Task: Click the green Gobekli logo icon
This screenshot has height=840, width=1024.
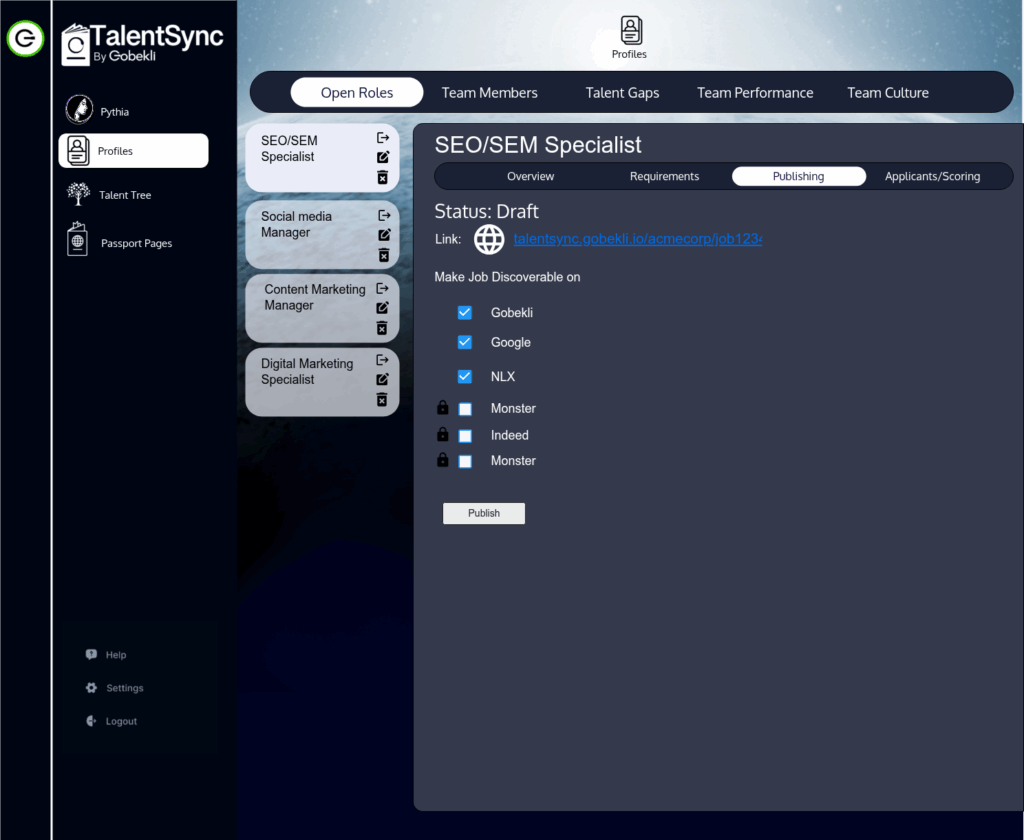Action: (x=25, y=39)
